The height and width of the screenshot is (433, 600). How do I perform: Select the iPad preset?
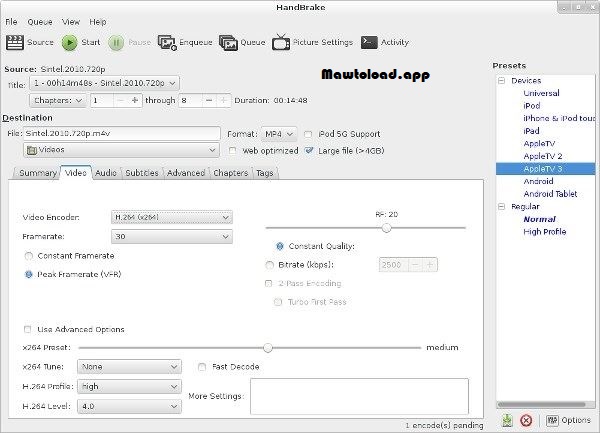pyautogui.click(x=531, y=131)
